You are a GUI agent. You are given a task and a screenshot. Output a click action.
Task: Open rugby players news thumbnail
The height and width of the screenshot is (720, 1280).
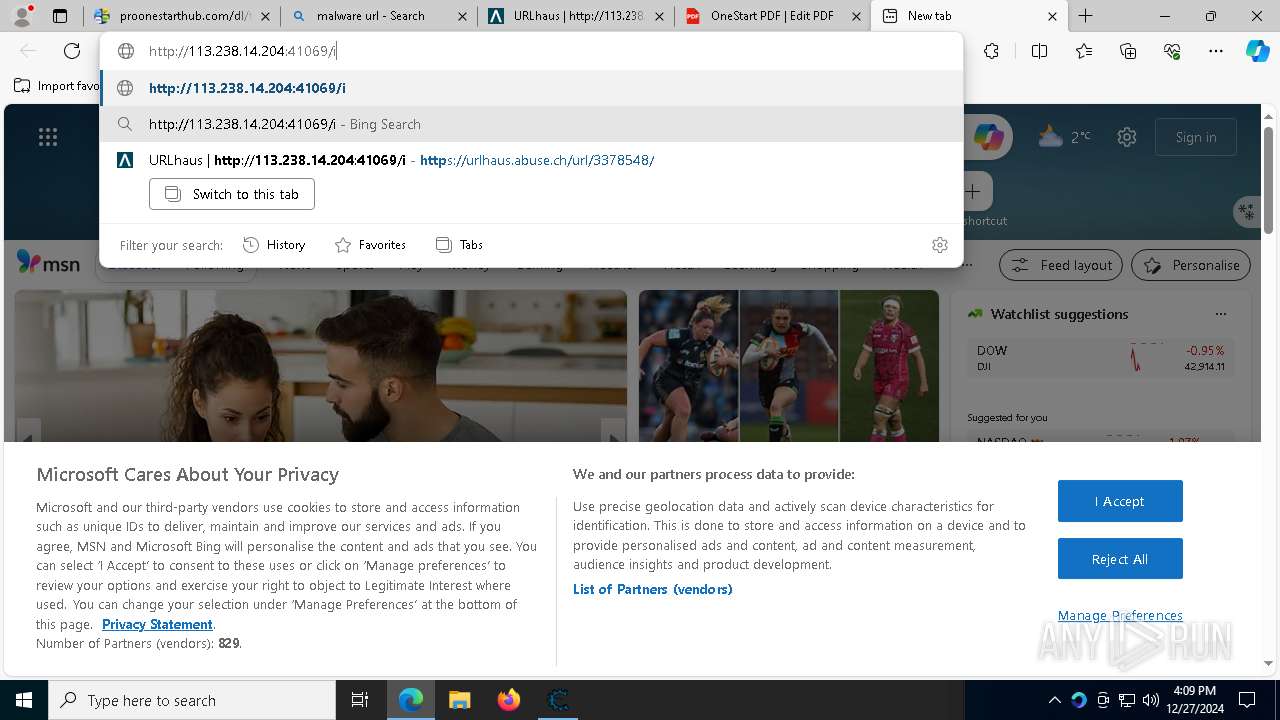tap(789, 366)
